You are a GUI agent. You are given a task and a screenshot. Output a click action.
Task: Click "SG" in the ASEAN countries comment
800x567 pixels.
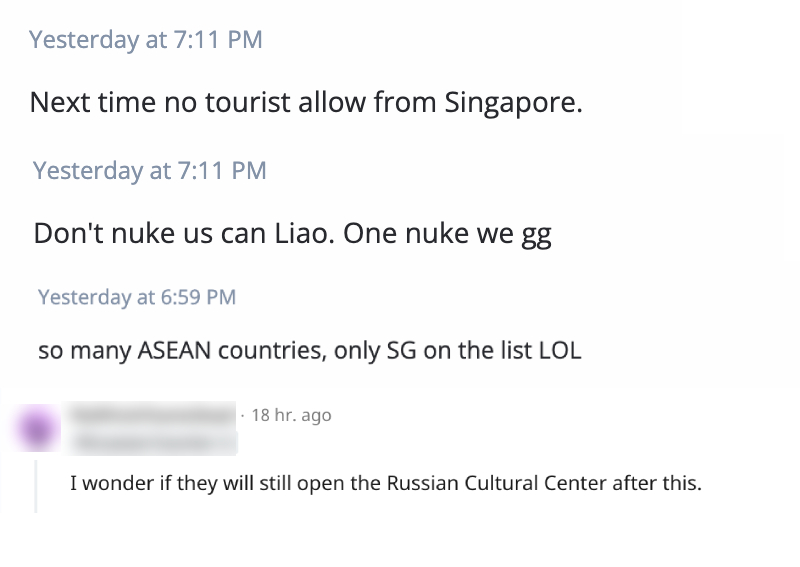(401, 351)
